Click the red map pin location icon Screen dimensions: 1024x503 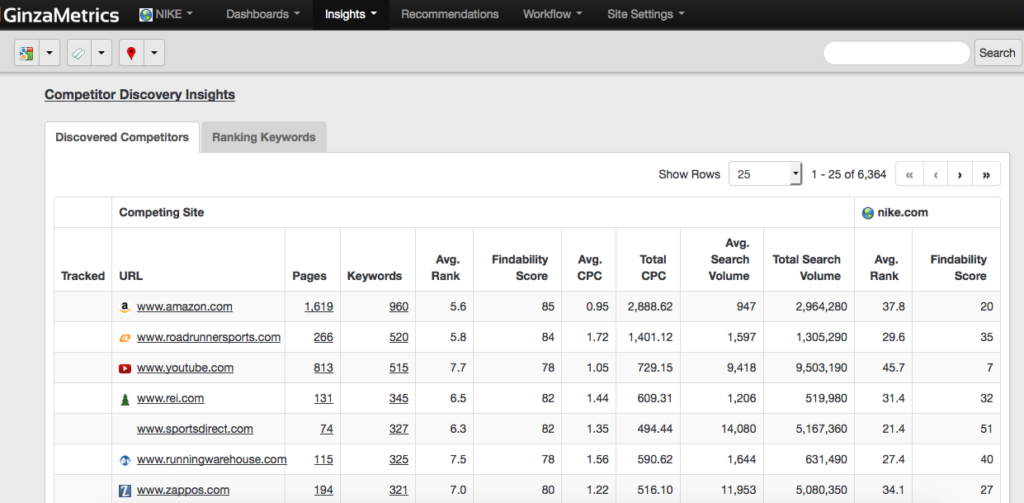pos(131,54)
